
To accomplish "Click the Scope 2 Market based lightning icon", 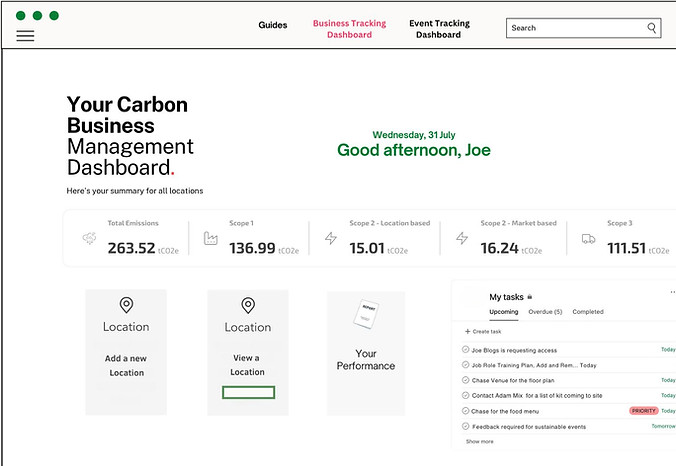I will click(x=462, y=238).
